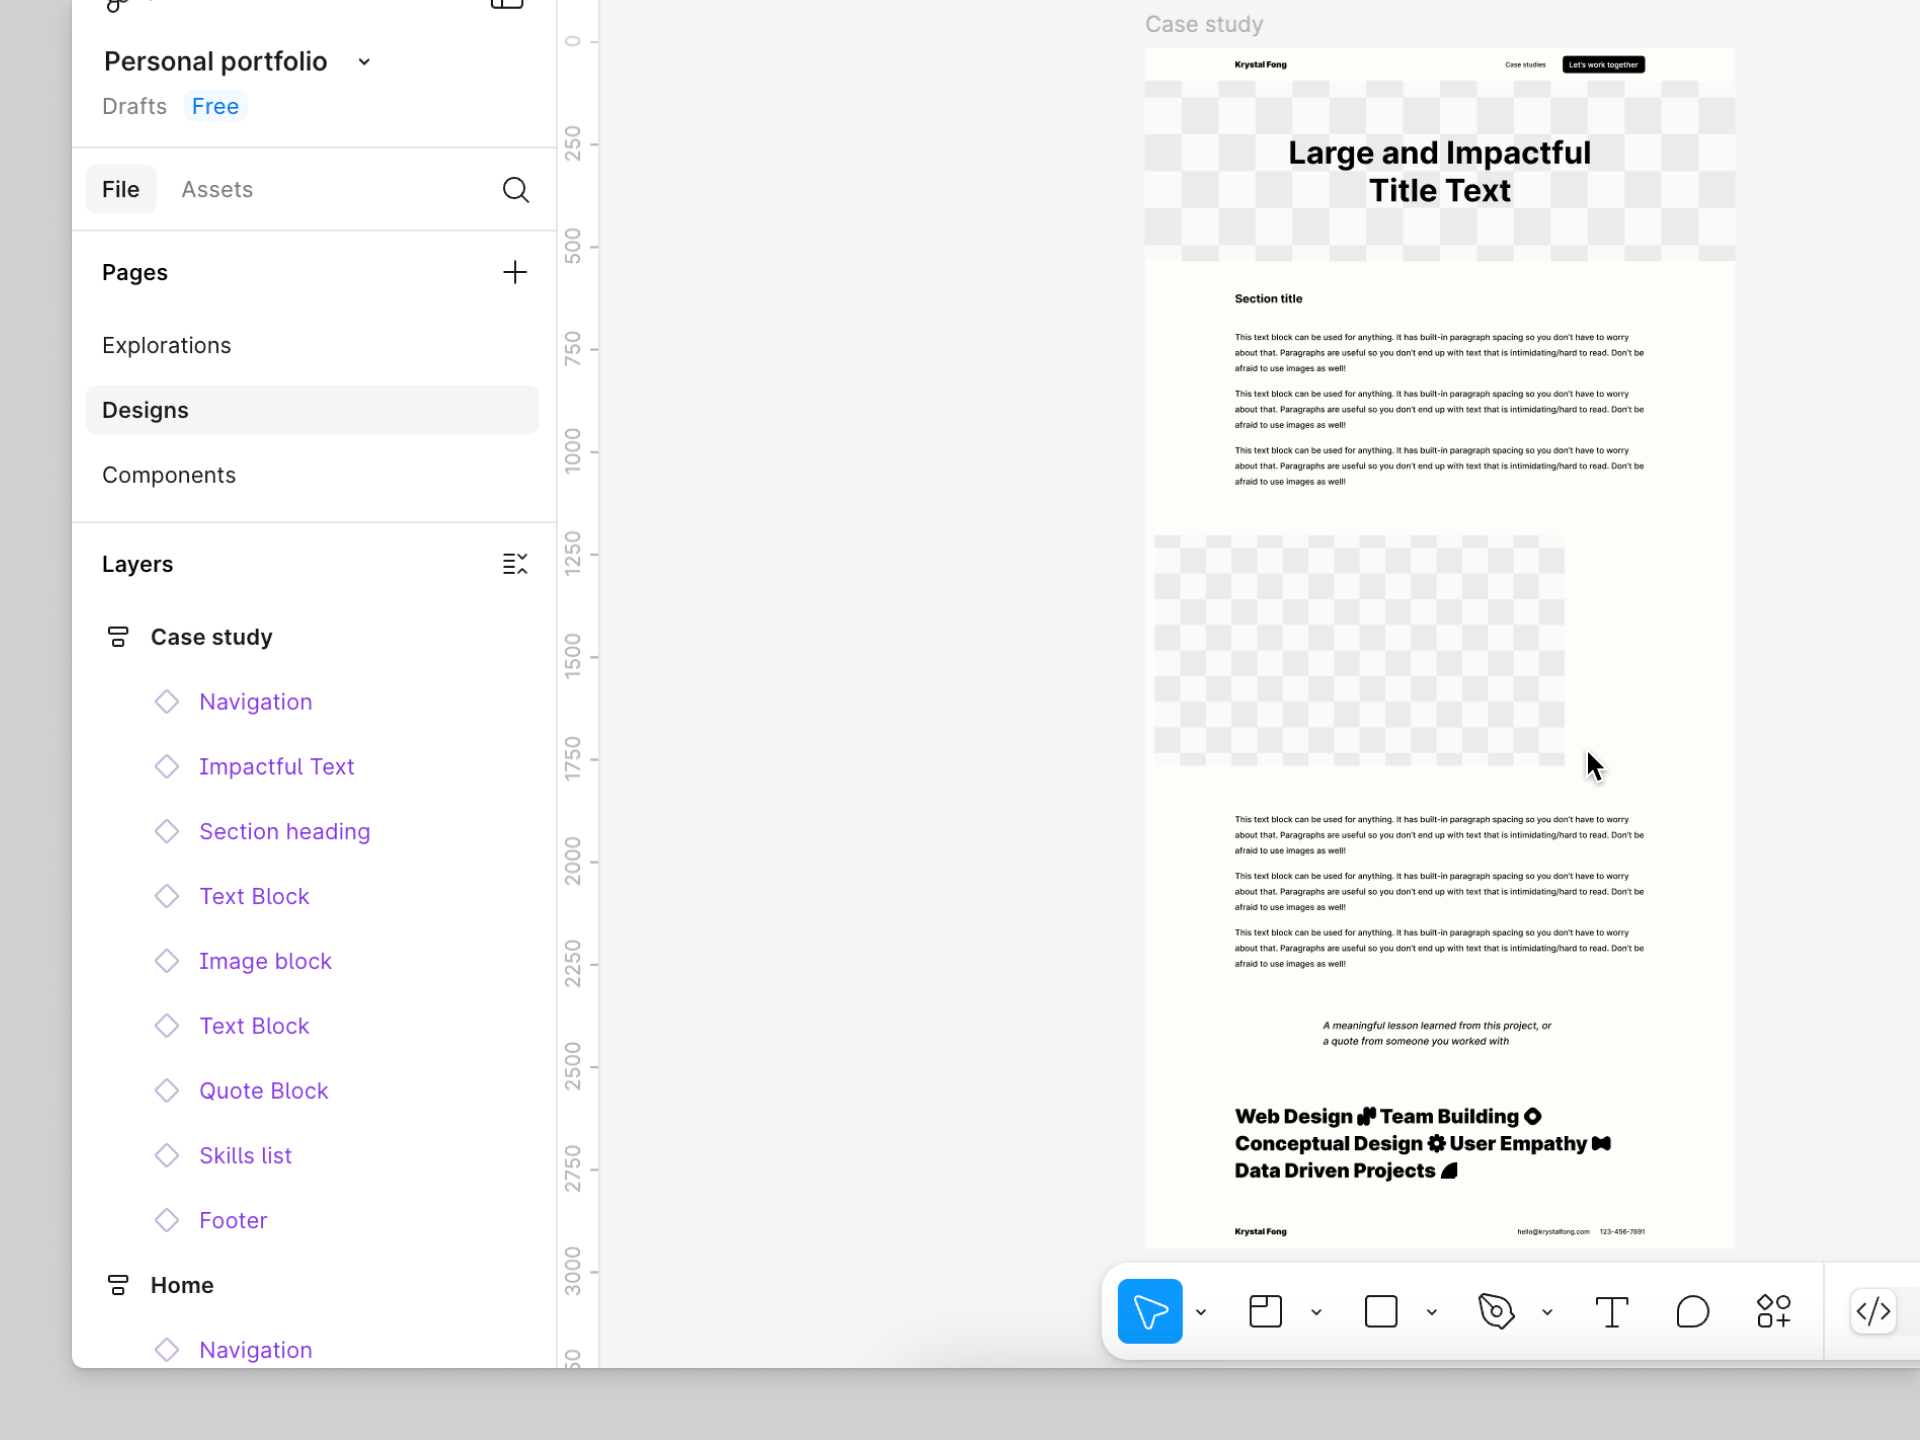
Task: Select the Move tool in toolbar
Action: (x=1149, y=1311)
